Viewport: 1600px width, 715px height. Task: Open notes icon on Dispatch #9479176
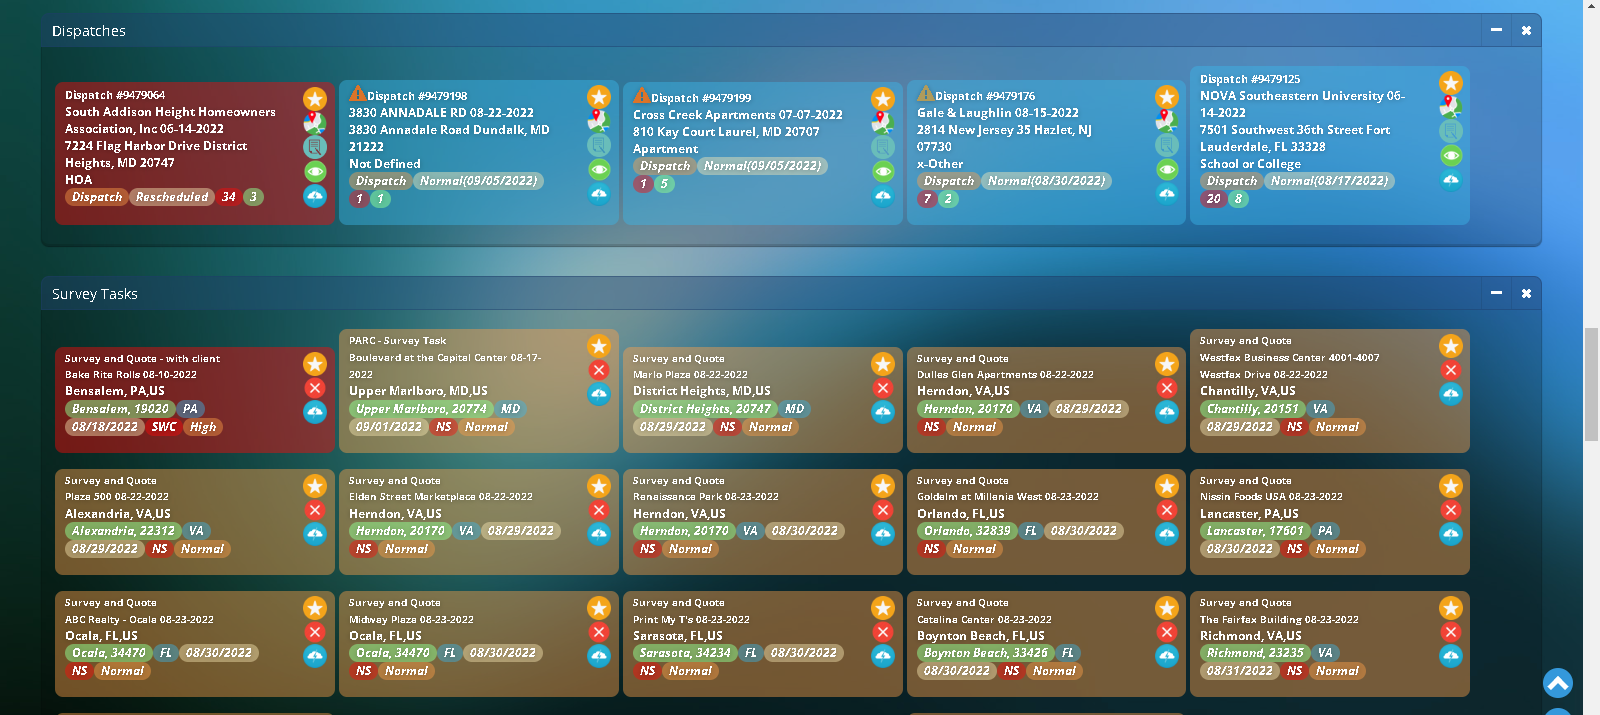[1167, 145]
